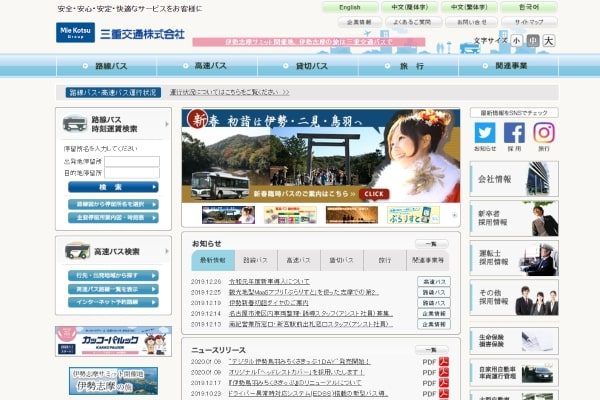Open the 貸切バス main navigation menu
Viewport: 600px width, 400px height.
(308, 66)
